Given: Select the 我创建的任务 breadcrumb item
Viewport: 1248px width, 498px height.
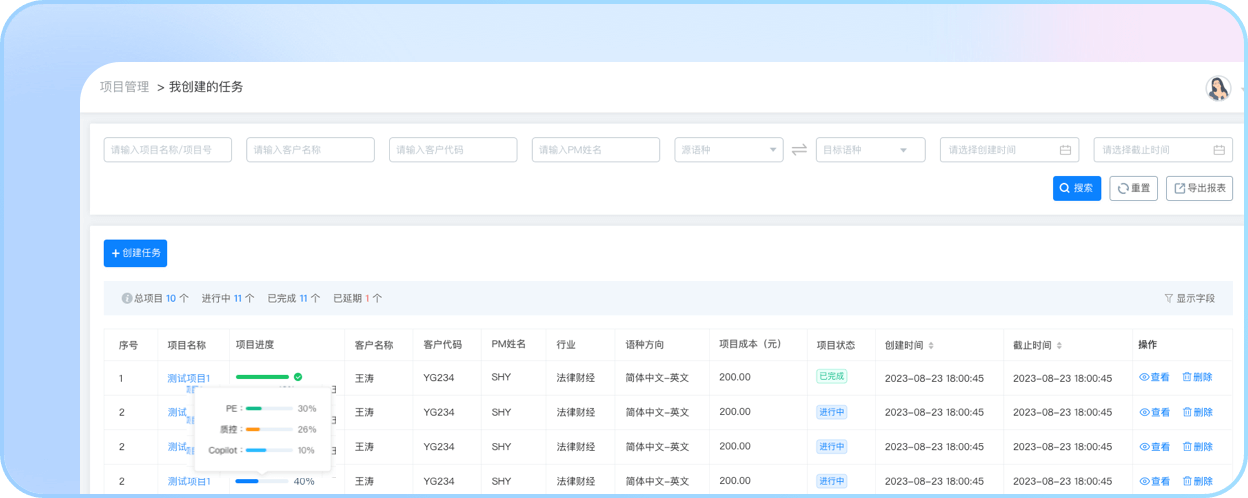Looking at the screenshot, I should click(x=206, y=87).
